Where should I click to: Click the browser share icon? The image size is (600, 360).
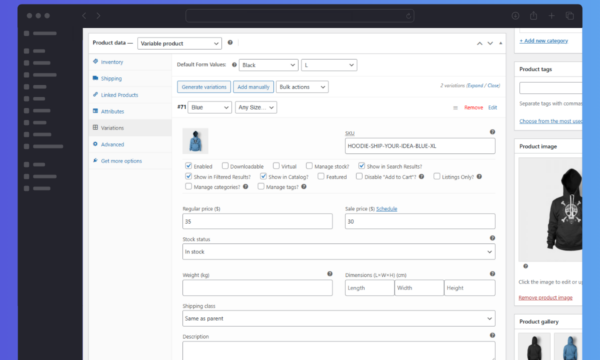(x=533, y=16)
